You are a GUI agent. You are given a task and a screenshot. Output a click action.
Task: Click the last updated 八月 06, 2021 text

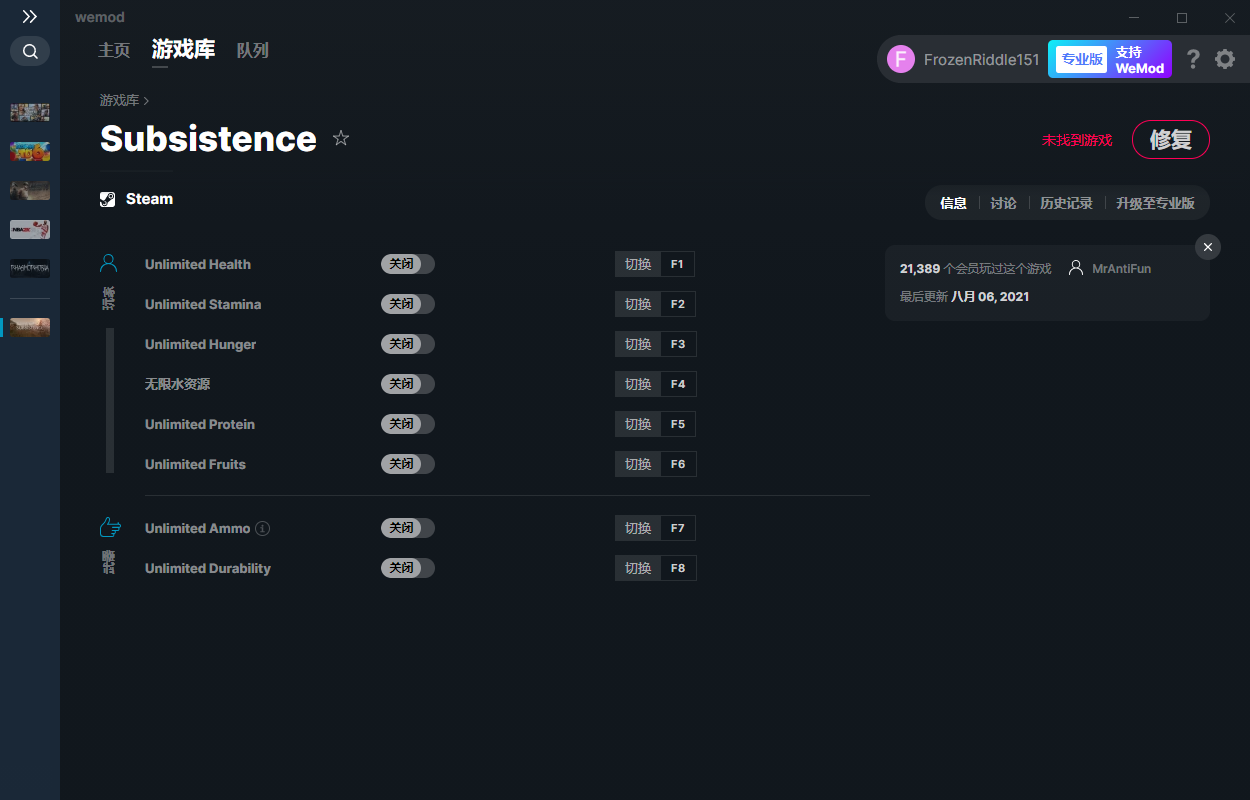[964, 296]
